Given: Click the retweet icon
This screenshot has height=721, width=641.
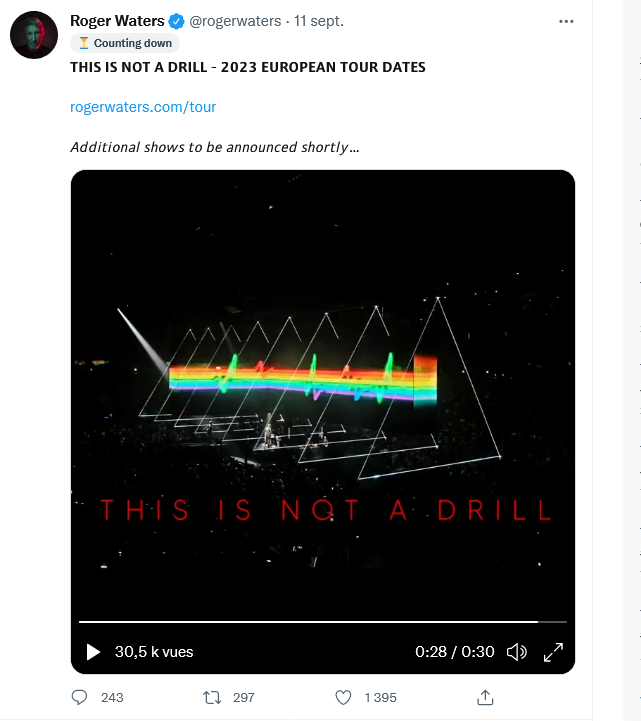Looking at the screenshot, I should coord(211,697).
